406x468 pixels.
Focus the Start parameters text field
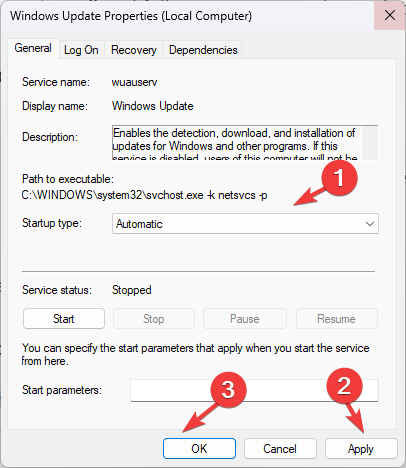coord(254,390)
